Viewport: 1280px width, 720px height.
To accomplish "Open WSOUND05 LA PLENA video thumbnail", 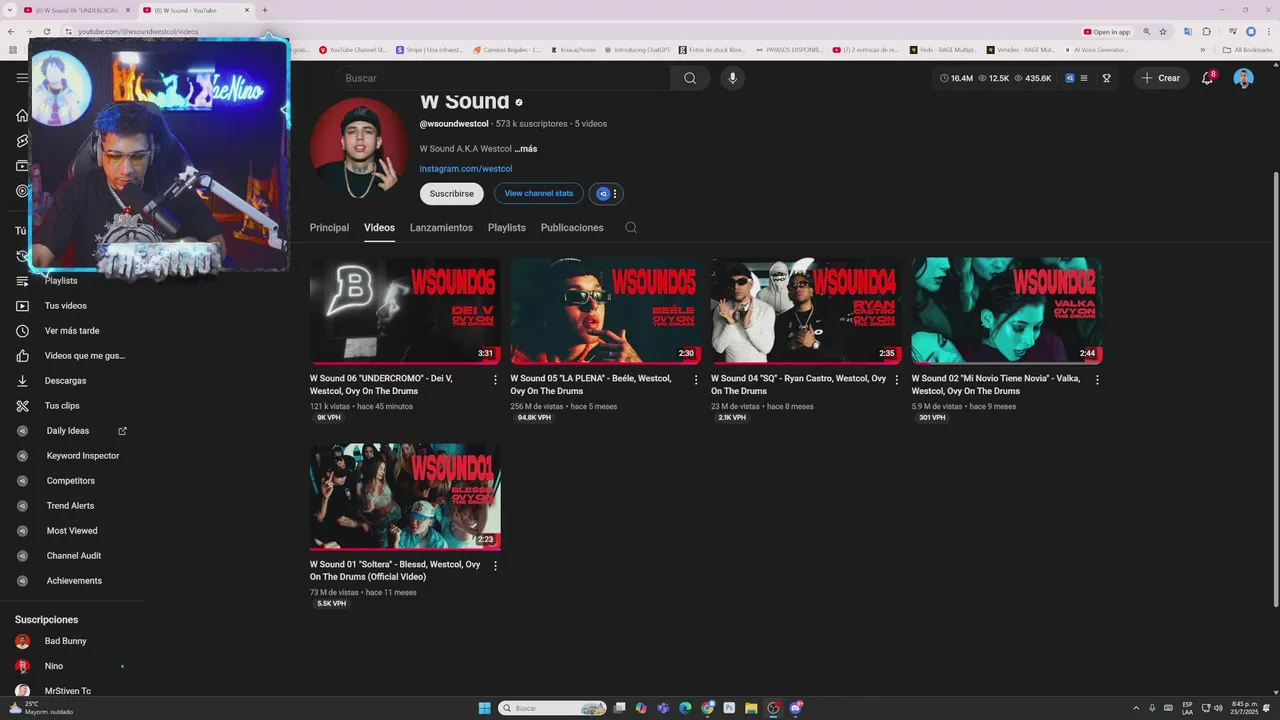I will click(x=606, y=311).
